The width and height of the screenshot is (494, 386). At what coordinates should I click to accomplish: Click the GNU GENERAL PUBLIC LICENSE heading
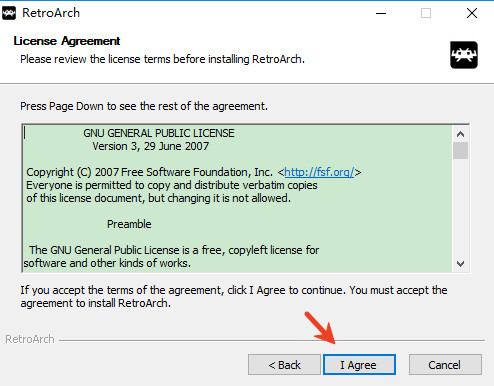pos(159,133)
